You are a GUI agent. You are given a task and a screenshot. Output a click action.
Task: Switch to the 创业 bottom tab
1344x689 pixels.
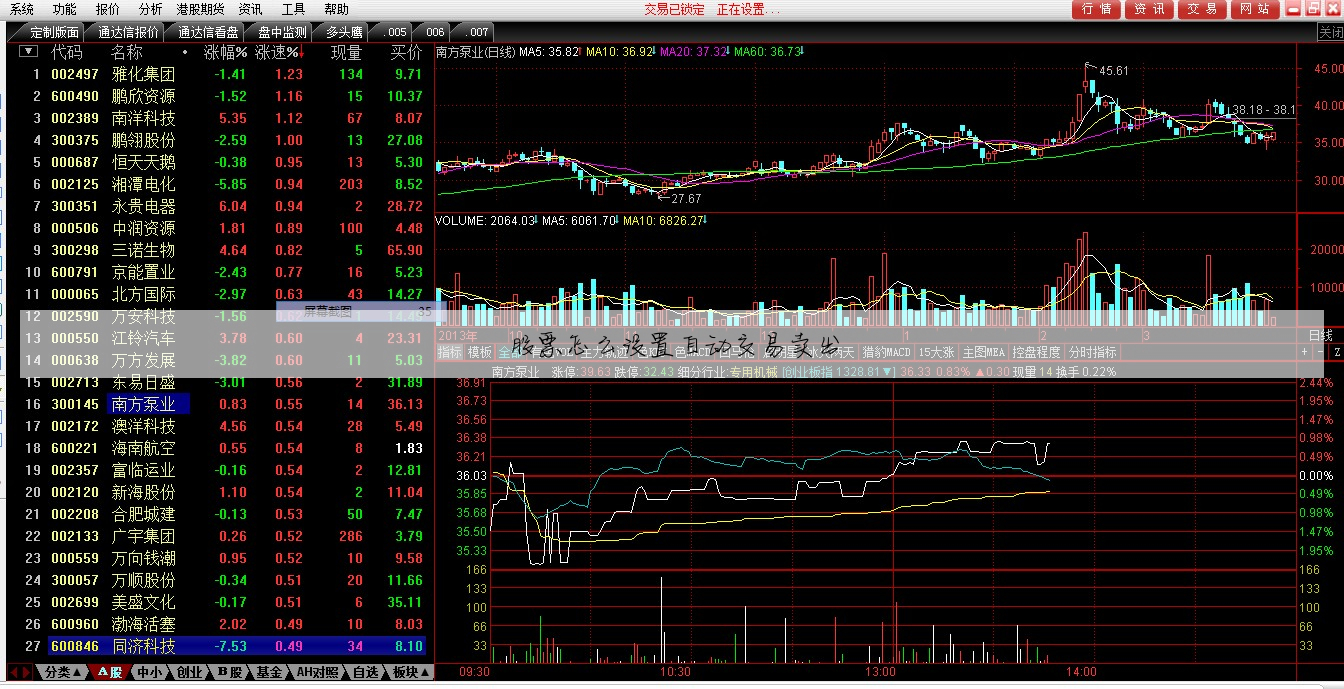click(x=190, y=672)
